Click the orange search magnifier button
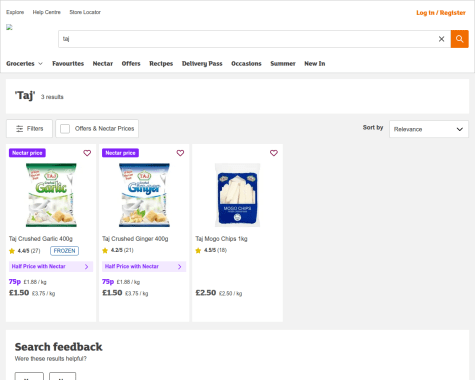This screenshot has width=475, height=380. [459, 39]
